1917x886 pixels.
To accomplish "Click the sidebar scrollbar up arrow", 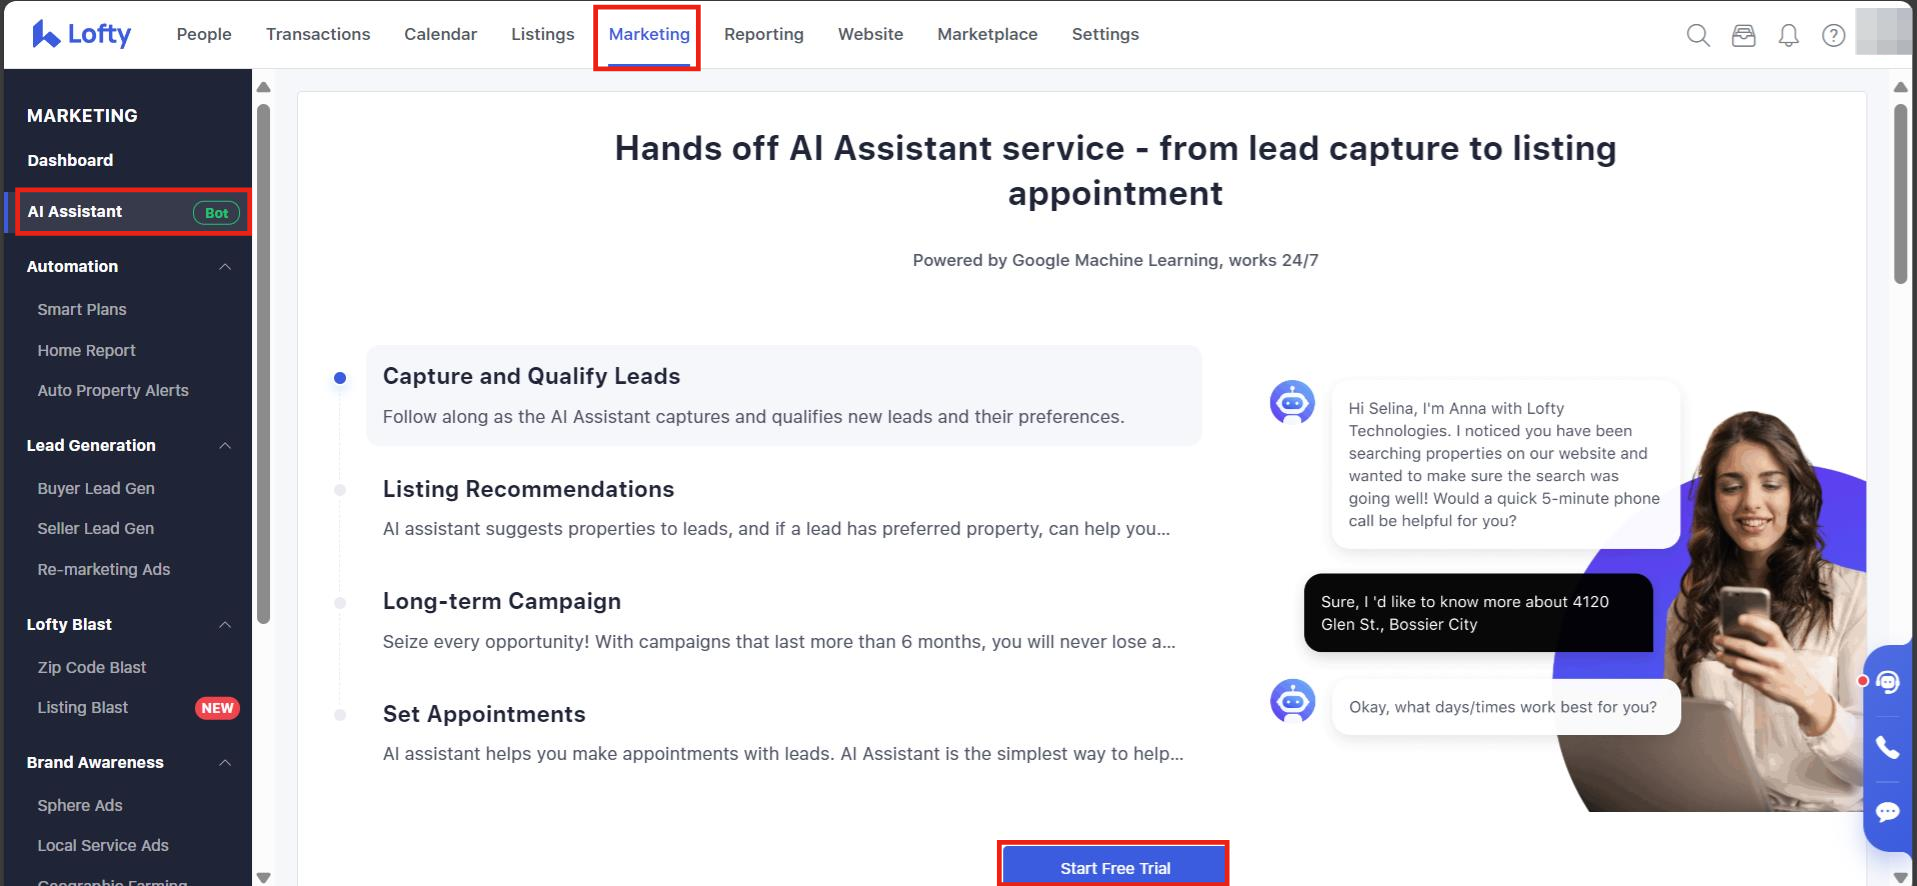I will click(263, 87).
